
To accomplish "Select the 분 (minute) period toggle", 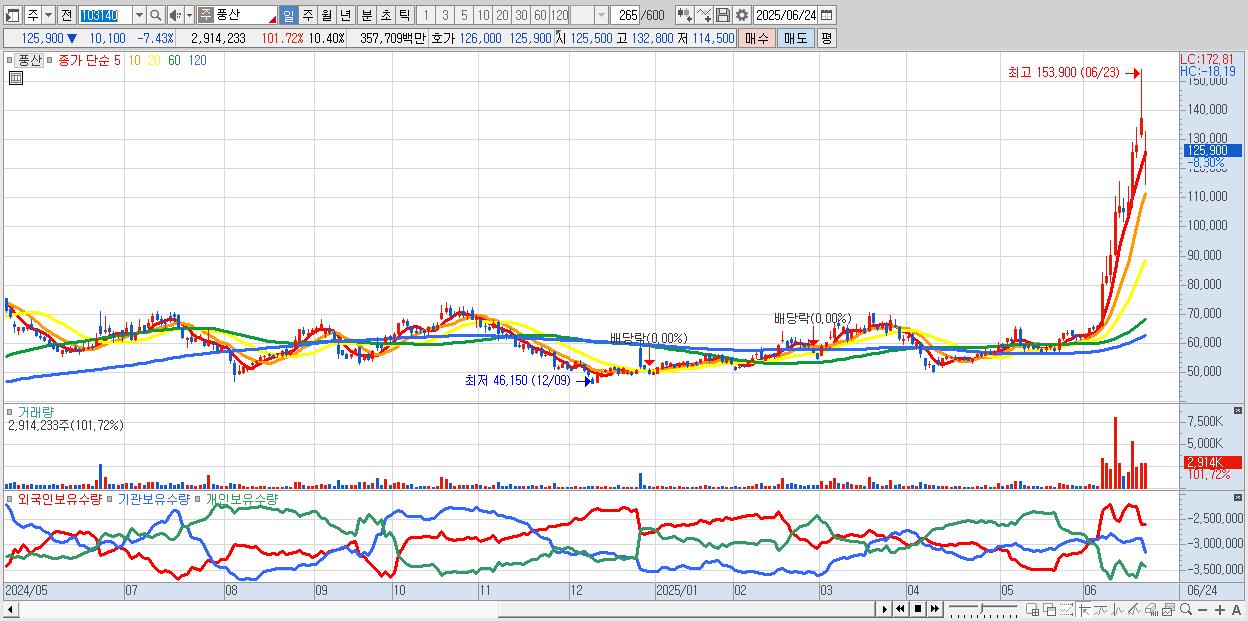I will click(x=366, y=15).
